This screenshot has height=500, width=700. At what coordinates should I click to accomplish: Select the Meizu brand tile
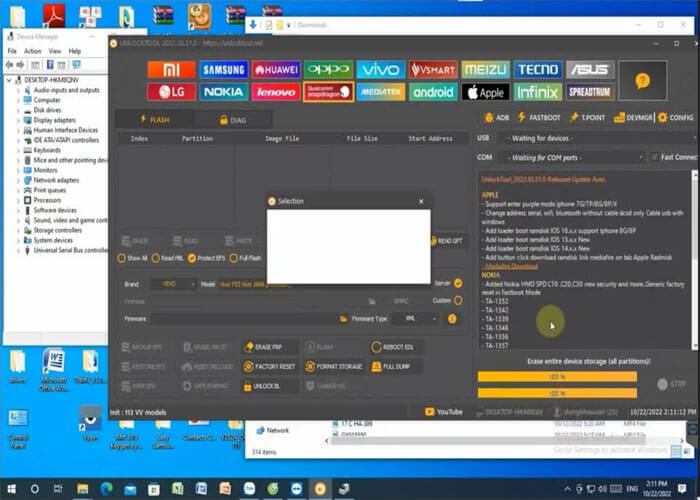tap(485, 70)
